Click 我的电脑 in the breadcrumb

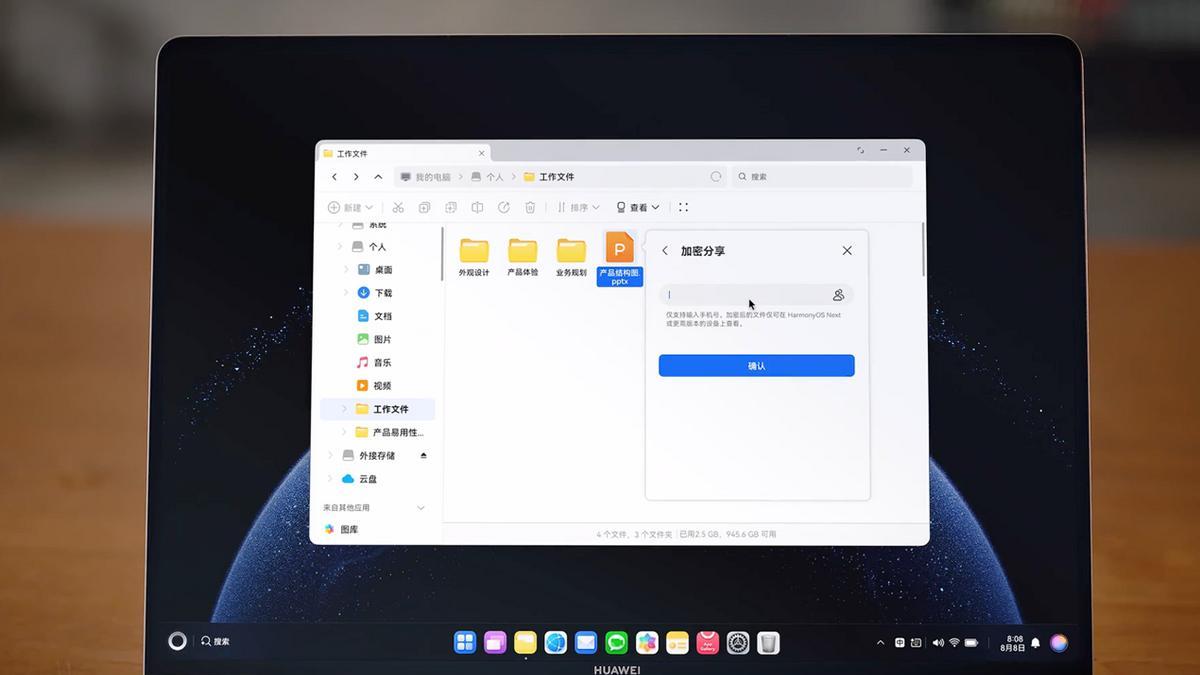pyautogui.click(x=426, y=177)
